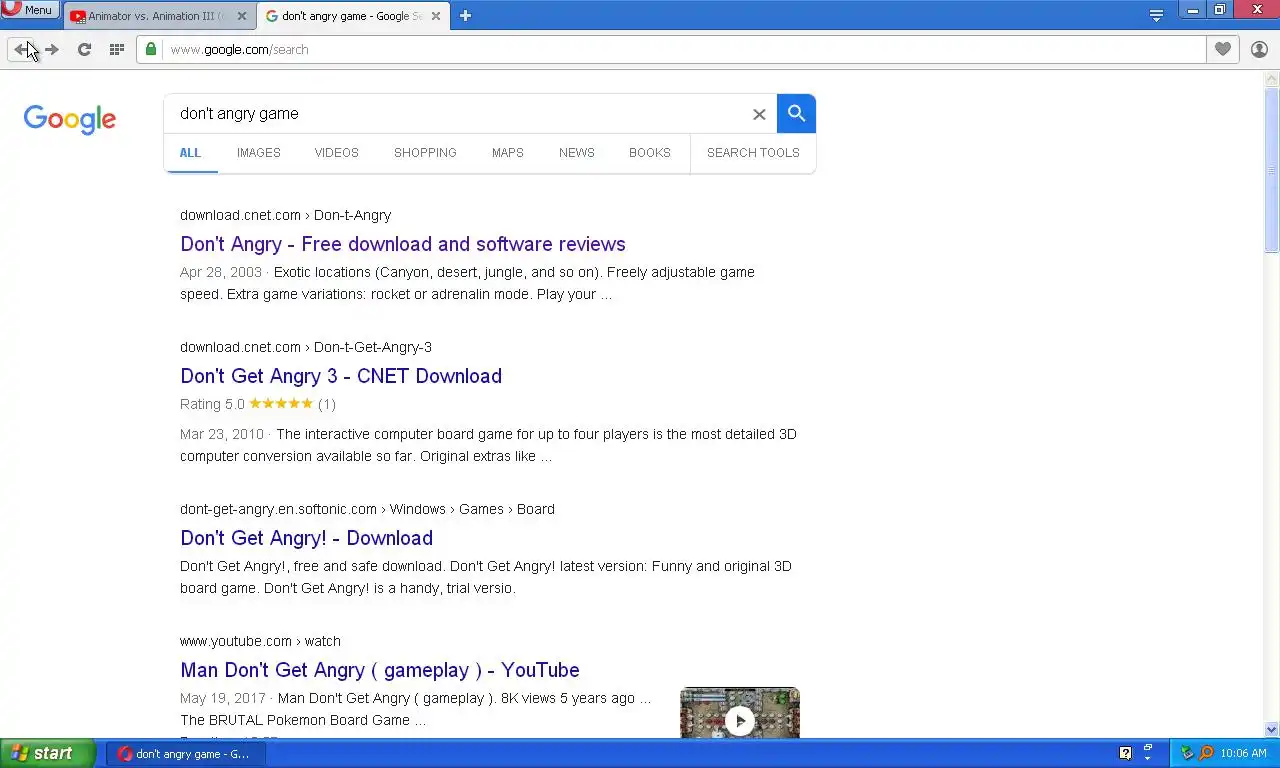This screenshot has height=768, width=1280.
Task: Close the don't angry game tab
Action: [x=435, y=16]
